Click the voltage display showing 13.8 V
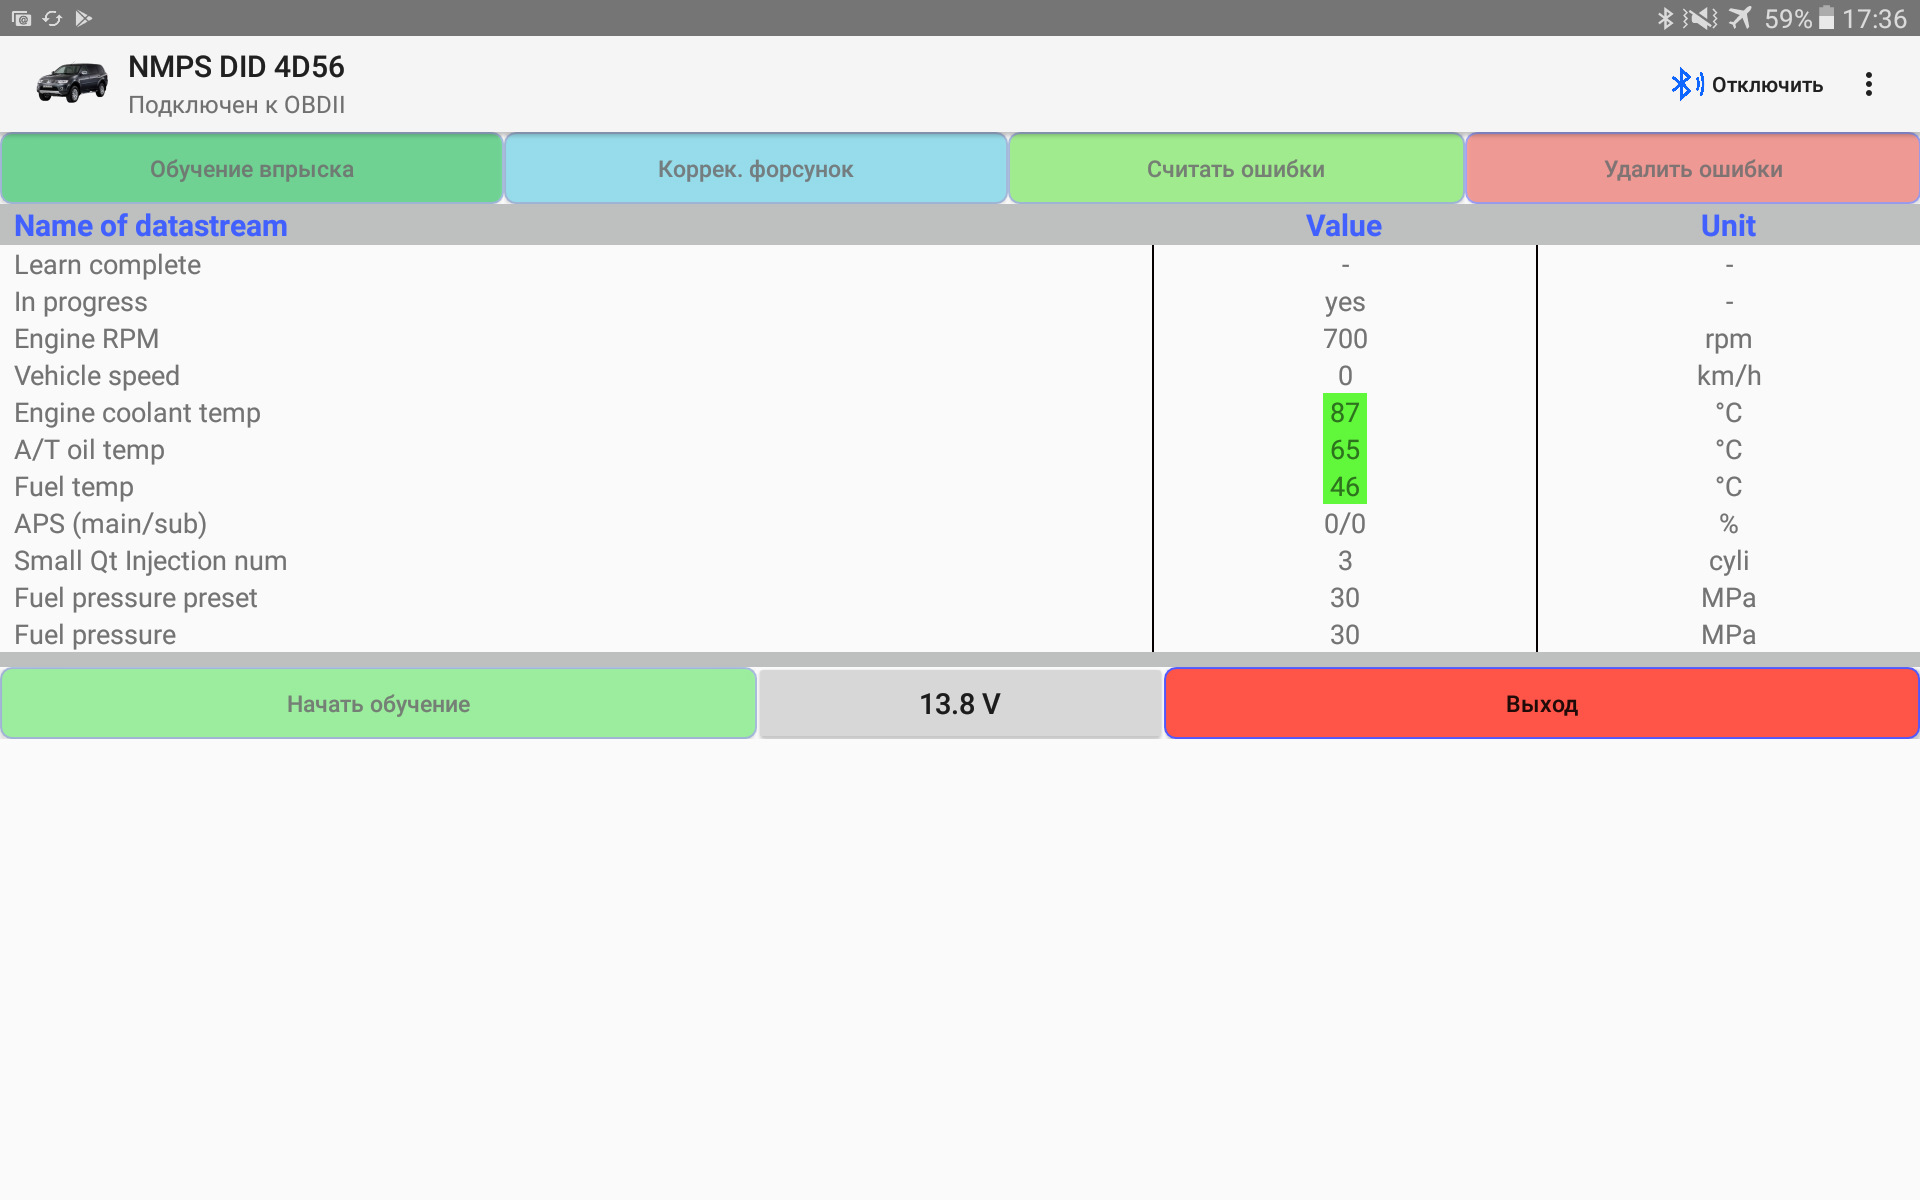The height and width of the screenshot is (1200, 1920). coord(961,704)
